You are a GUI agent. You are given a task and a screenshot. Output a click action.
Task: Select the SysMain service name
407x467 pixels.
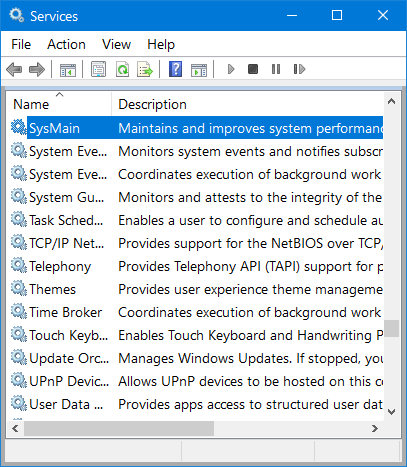(x=54, y=128)
